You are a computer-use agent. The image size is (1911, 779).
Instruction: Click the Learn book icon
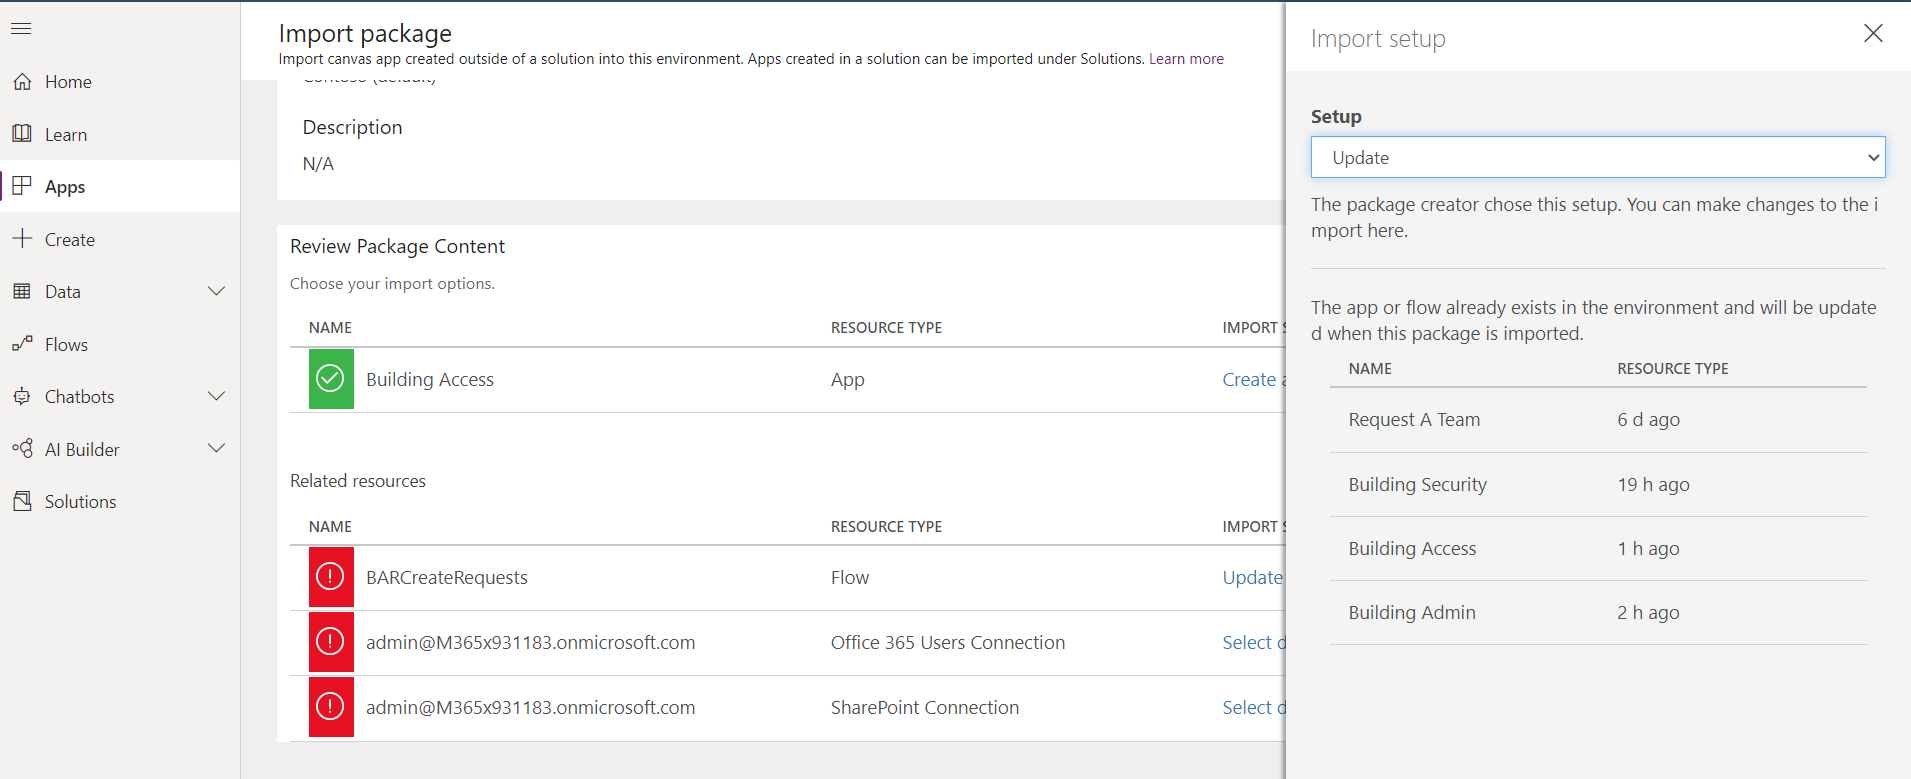click(22, 134)
